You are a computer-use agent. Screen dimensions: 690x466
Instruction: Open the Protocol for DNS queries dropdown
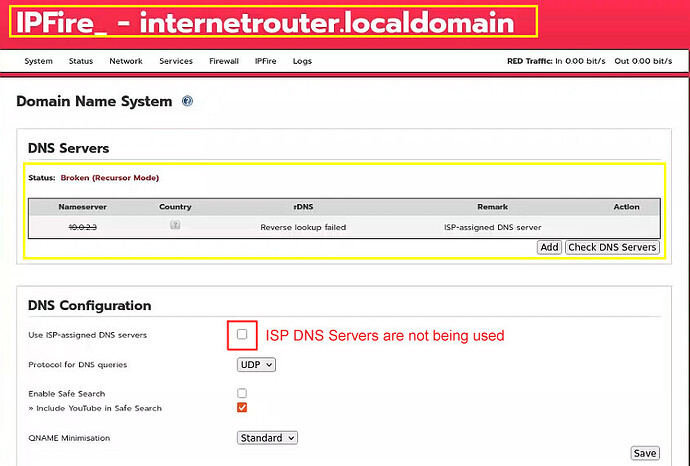point(256,365)
